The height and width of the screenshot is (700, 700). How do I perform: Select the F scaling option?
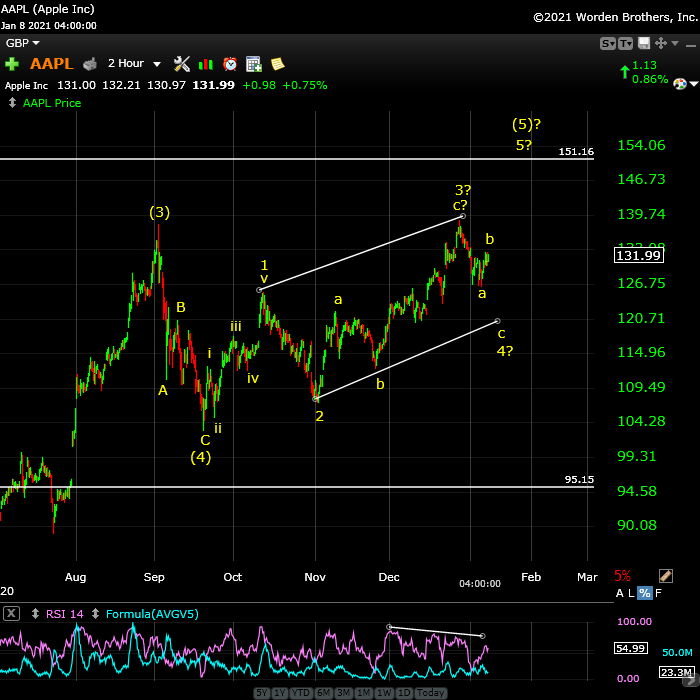pyautogui.click(x=658, y=593)
